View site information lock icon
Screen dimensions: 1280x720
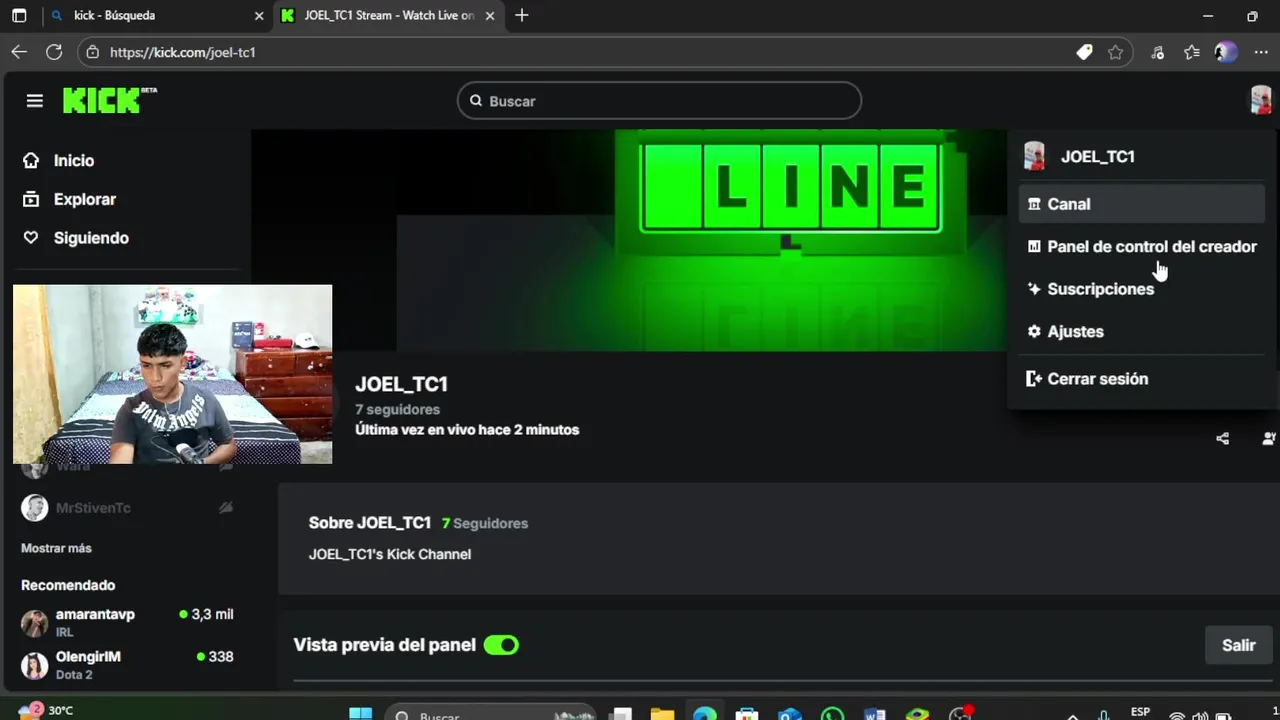92,52
